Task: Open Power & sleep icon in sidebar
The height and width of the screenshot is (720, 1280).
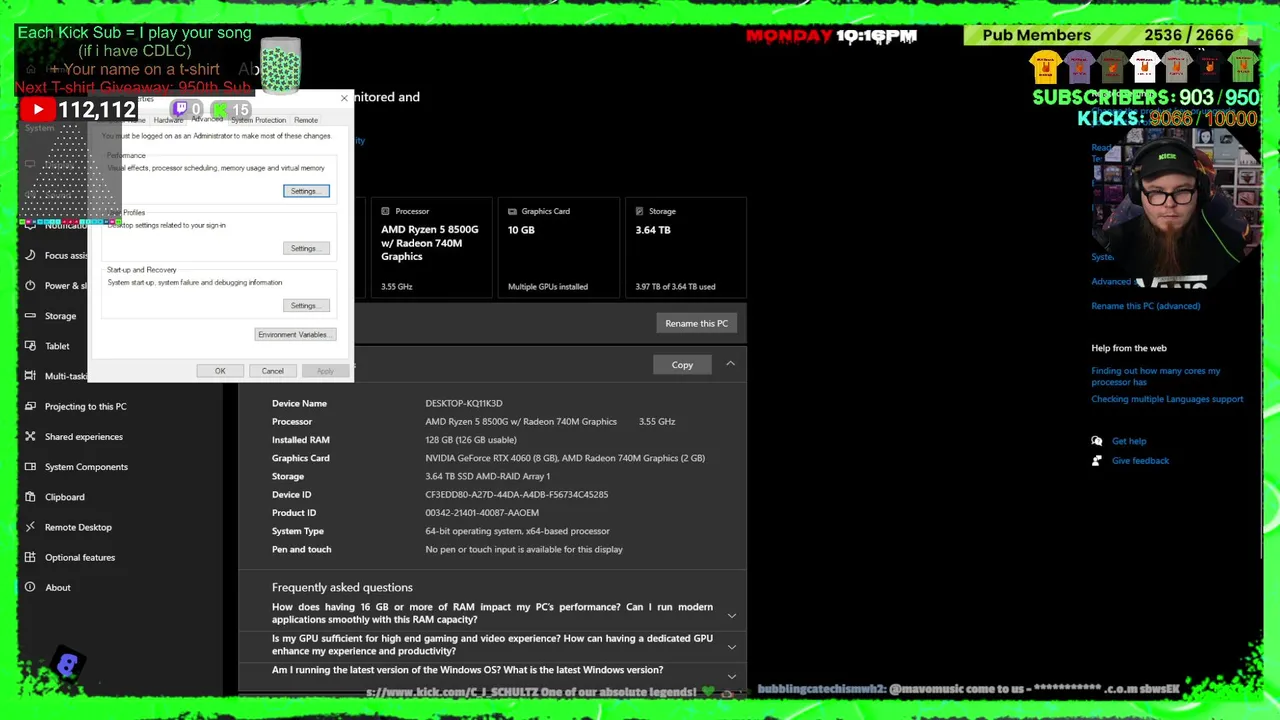Action: (x=30, y=285)
